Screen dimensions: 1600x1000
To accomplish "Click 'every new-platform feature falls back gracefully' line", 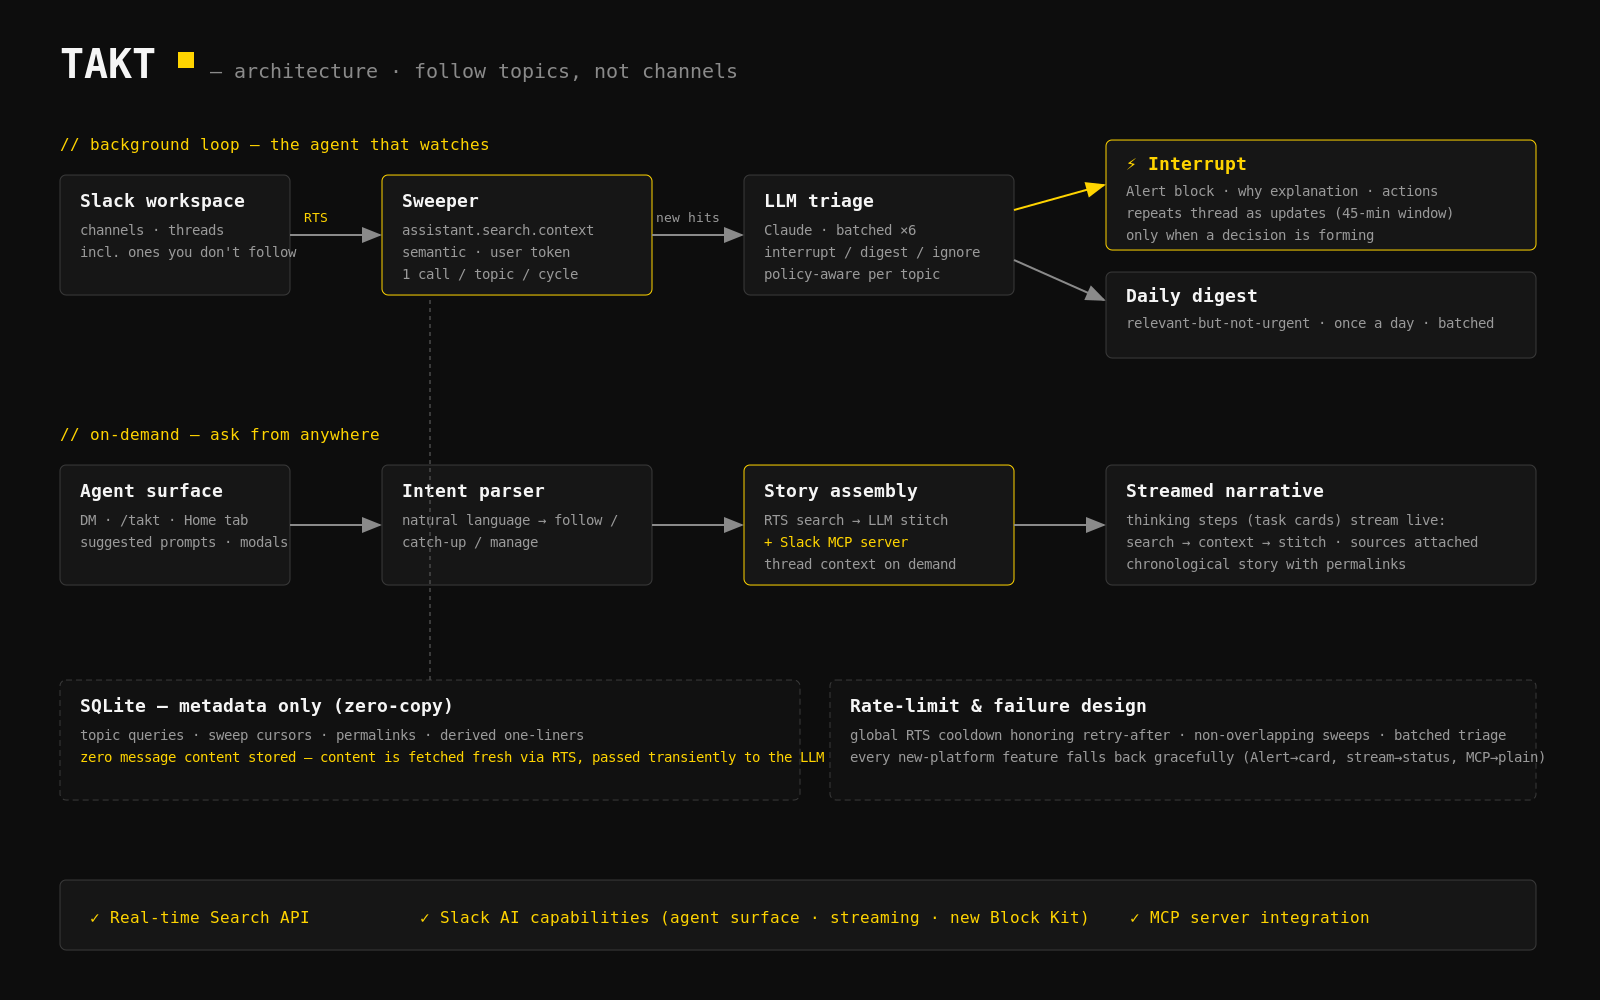I will point(1198,757).
